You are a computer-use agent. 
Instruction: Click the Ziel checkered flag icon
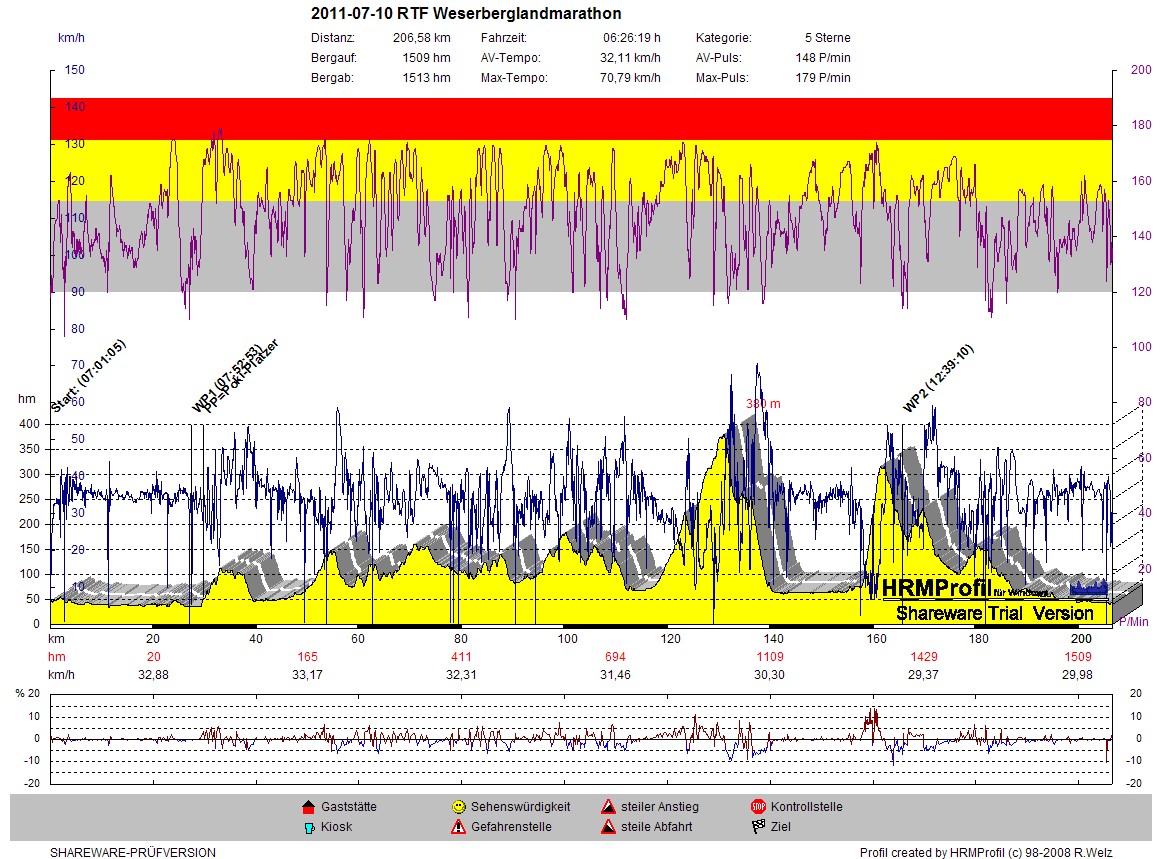tap(757, 827)
